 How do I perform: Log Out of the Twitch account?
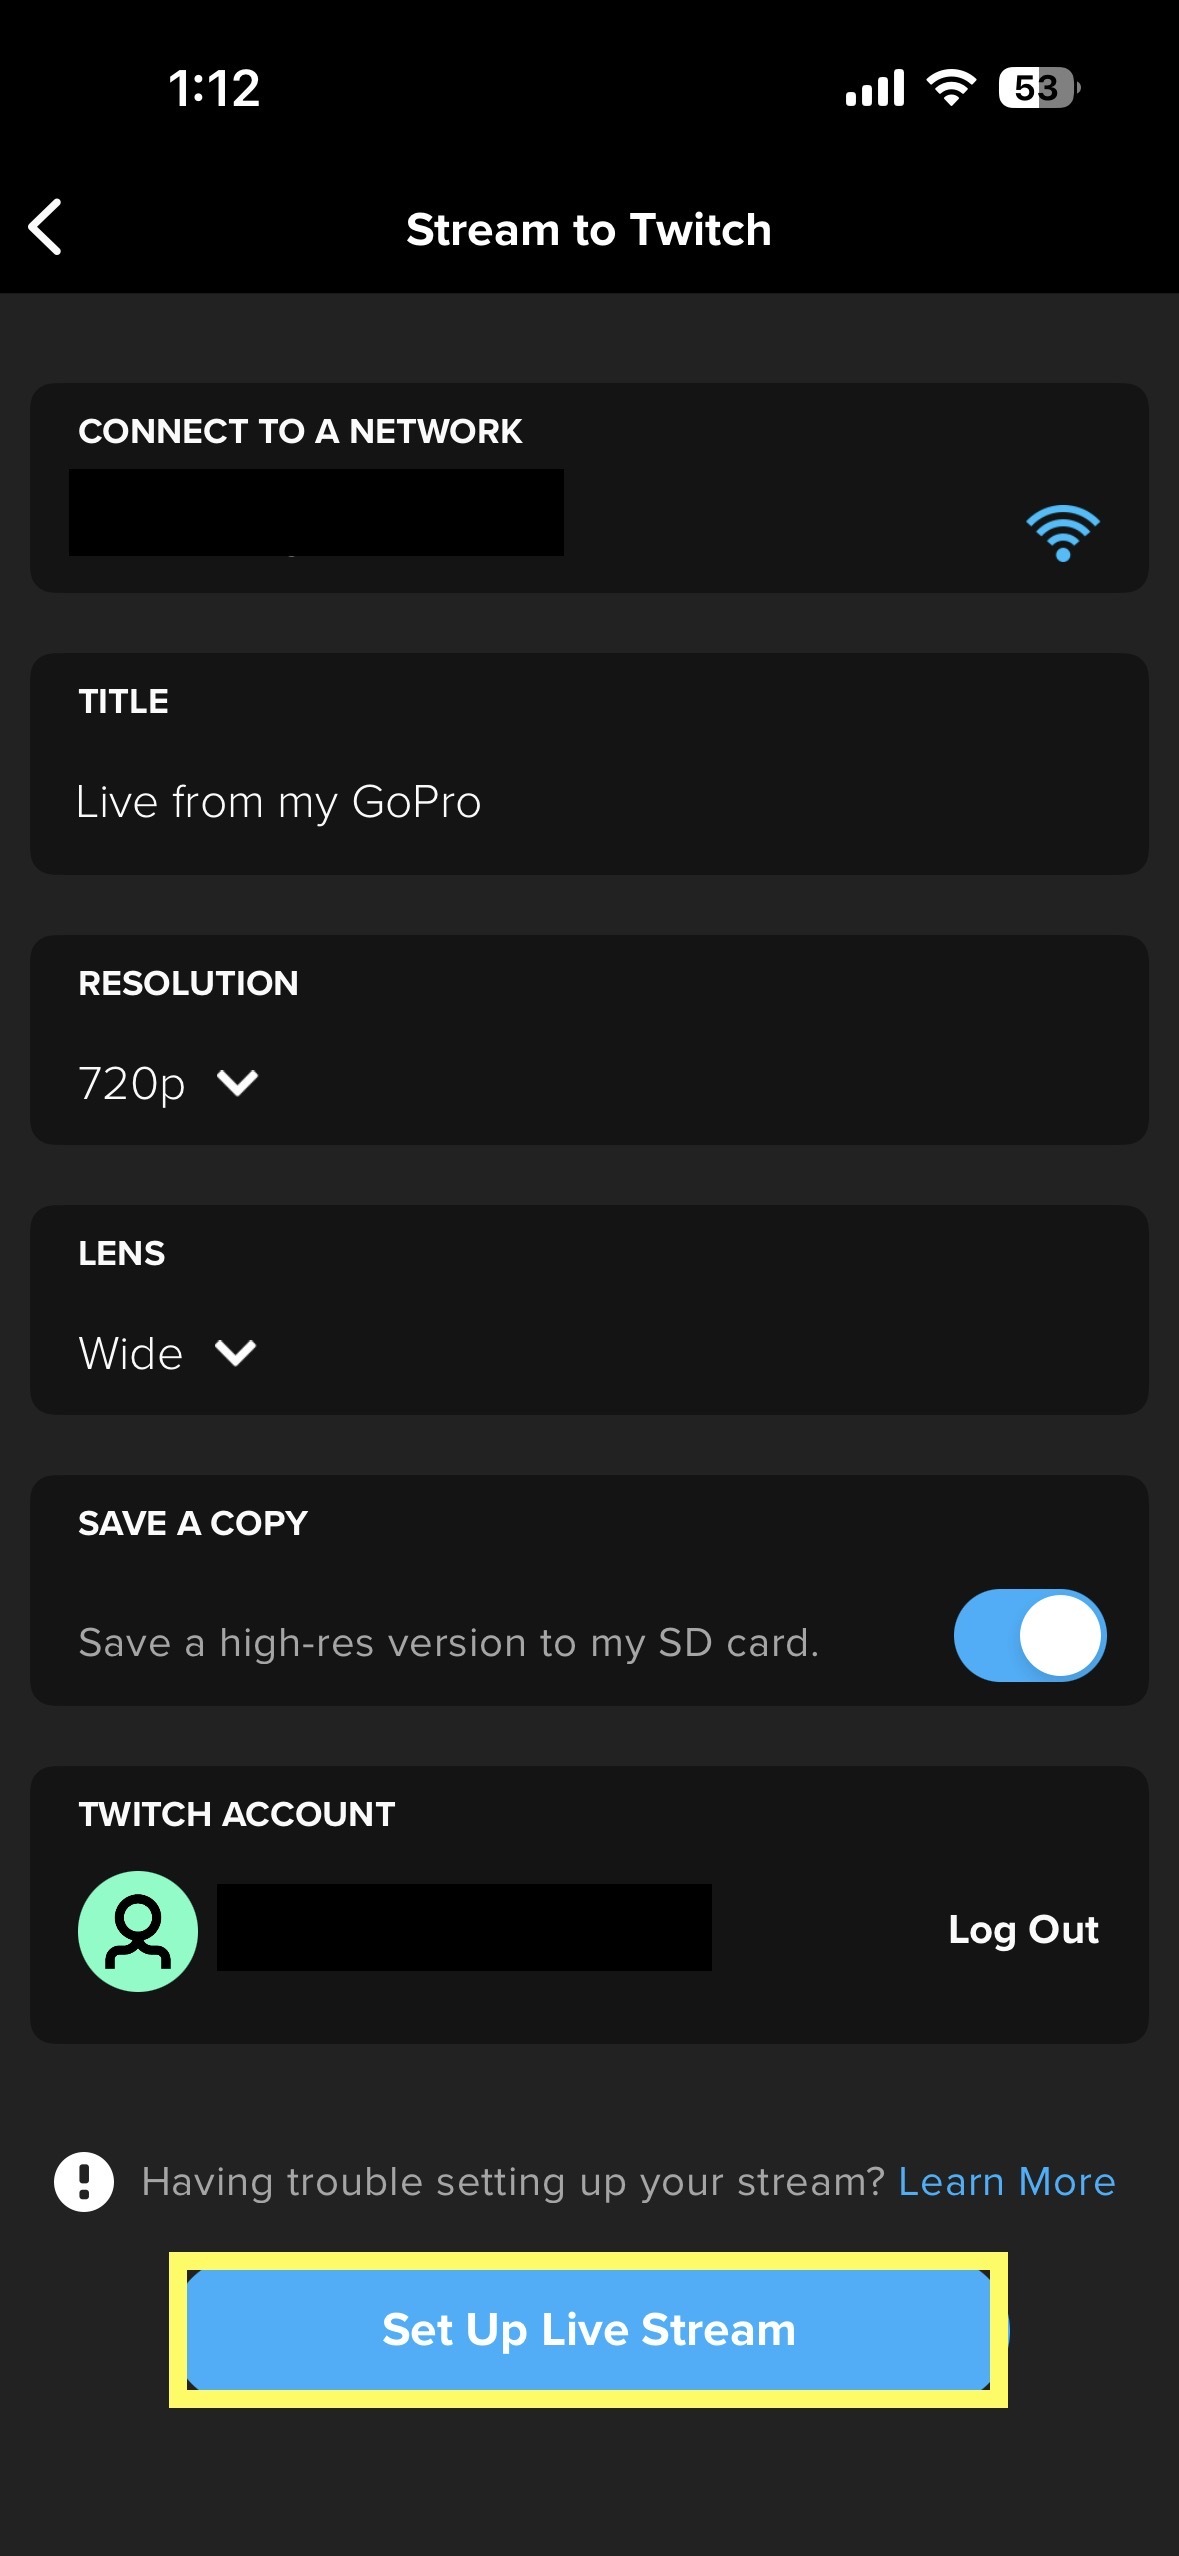1023,1931
